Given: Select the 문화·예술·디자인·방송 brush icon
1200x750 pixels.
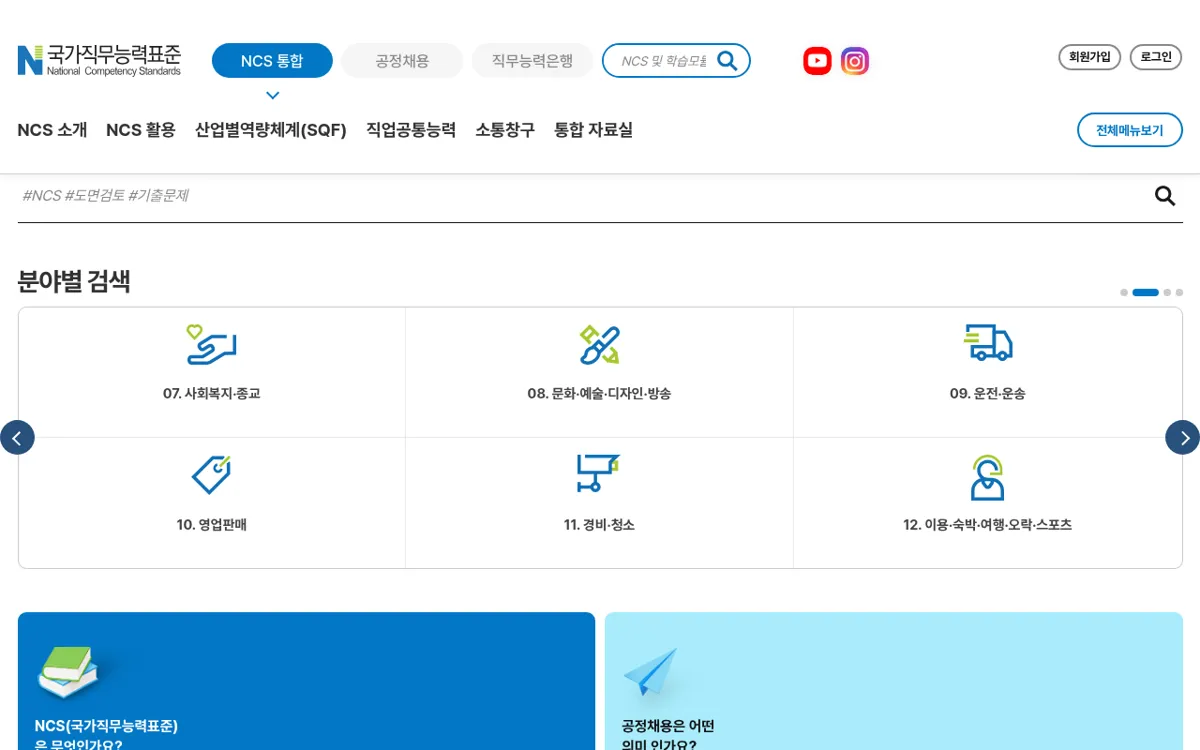Looking at the screenshot, I should tap(599, 345).
